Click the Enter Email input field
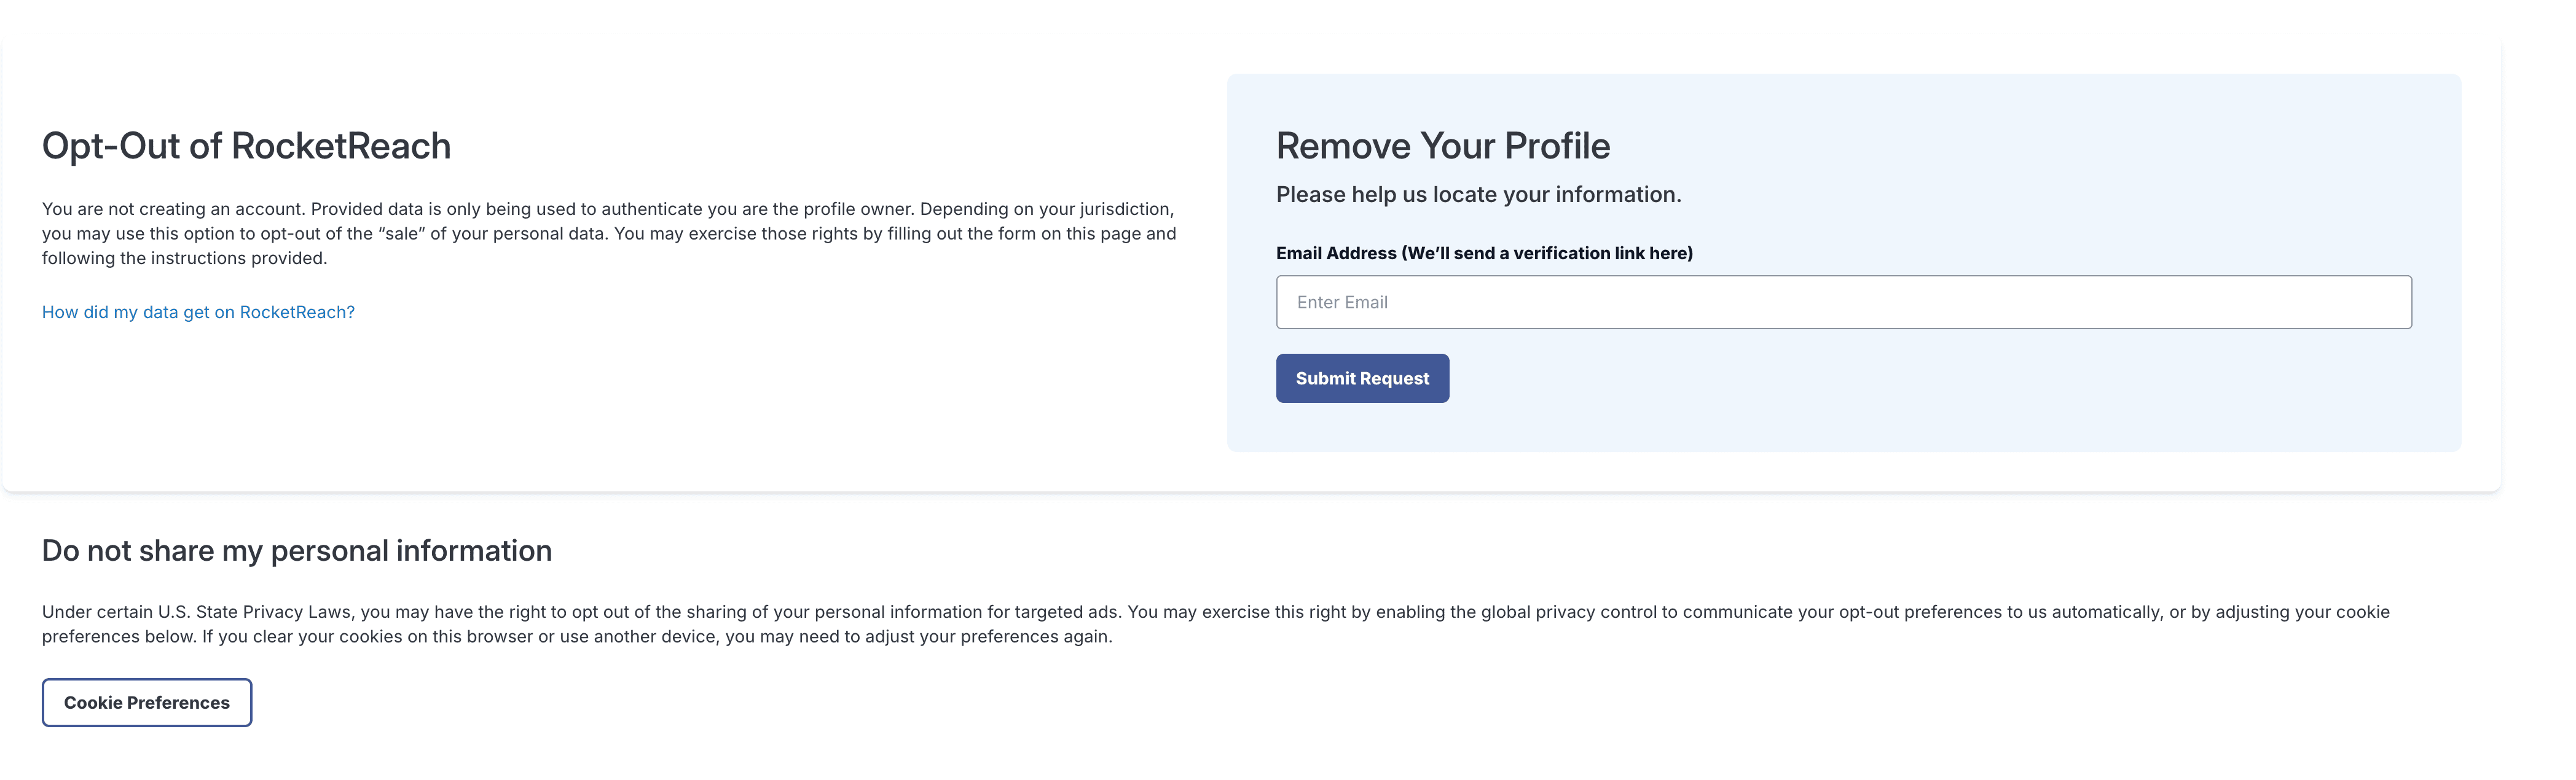 (1843, 302)
